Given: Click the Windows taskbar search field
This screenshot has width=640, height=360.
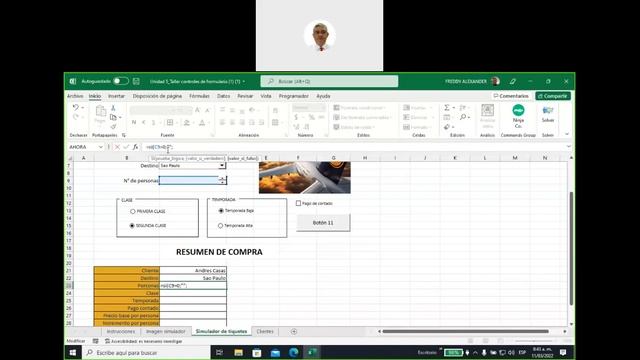Looking at the screenshot, I should (146, 352).
